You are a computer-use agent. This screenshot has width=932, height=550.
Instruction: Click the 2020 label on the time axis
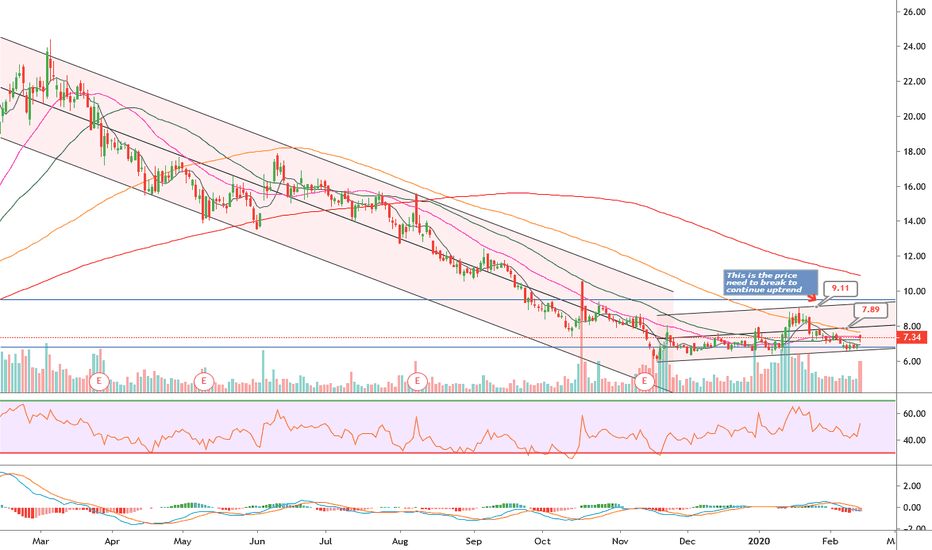point(759,541)
